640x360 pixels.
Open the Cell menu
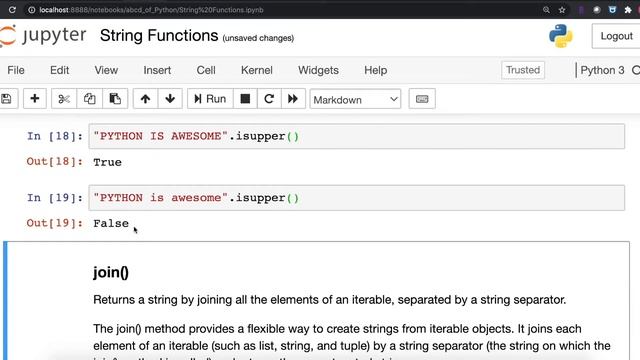pos(206,70)
